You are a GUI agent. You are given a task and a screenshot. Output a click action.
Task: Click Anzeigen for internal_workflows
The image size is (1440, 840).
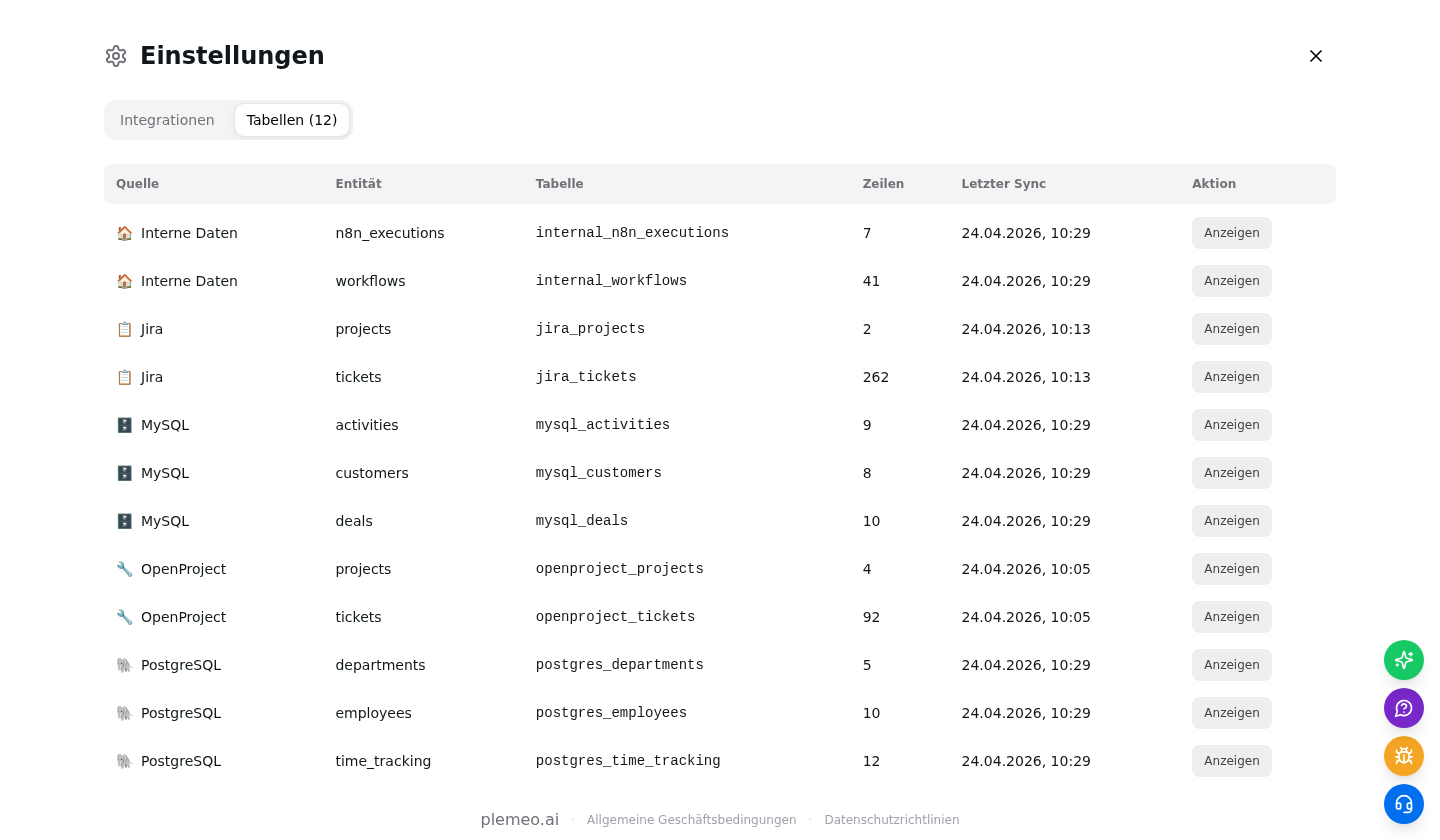pyautogui.click(x=1232, y=281)
